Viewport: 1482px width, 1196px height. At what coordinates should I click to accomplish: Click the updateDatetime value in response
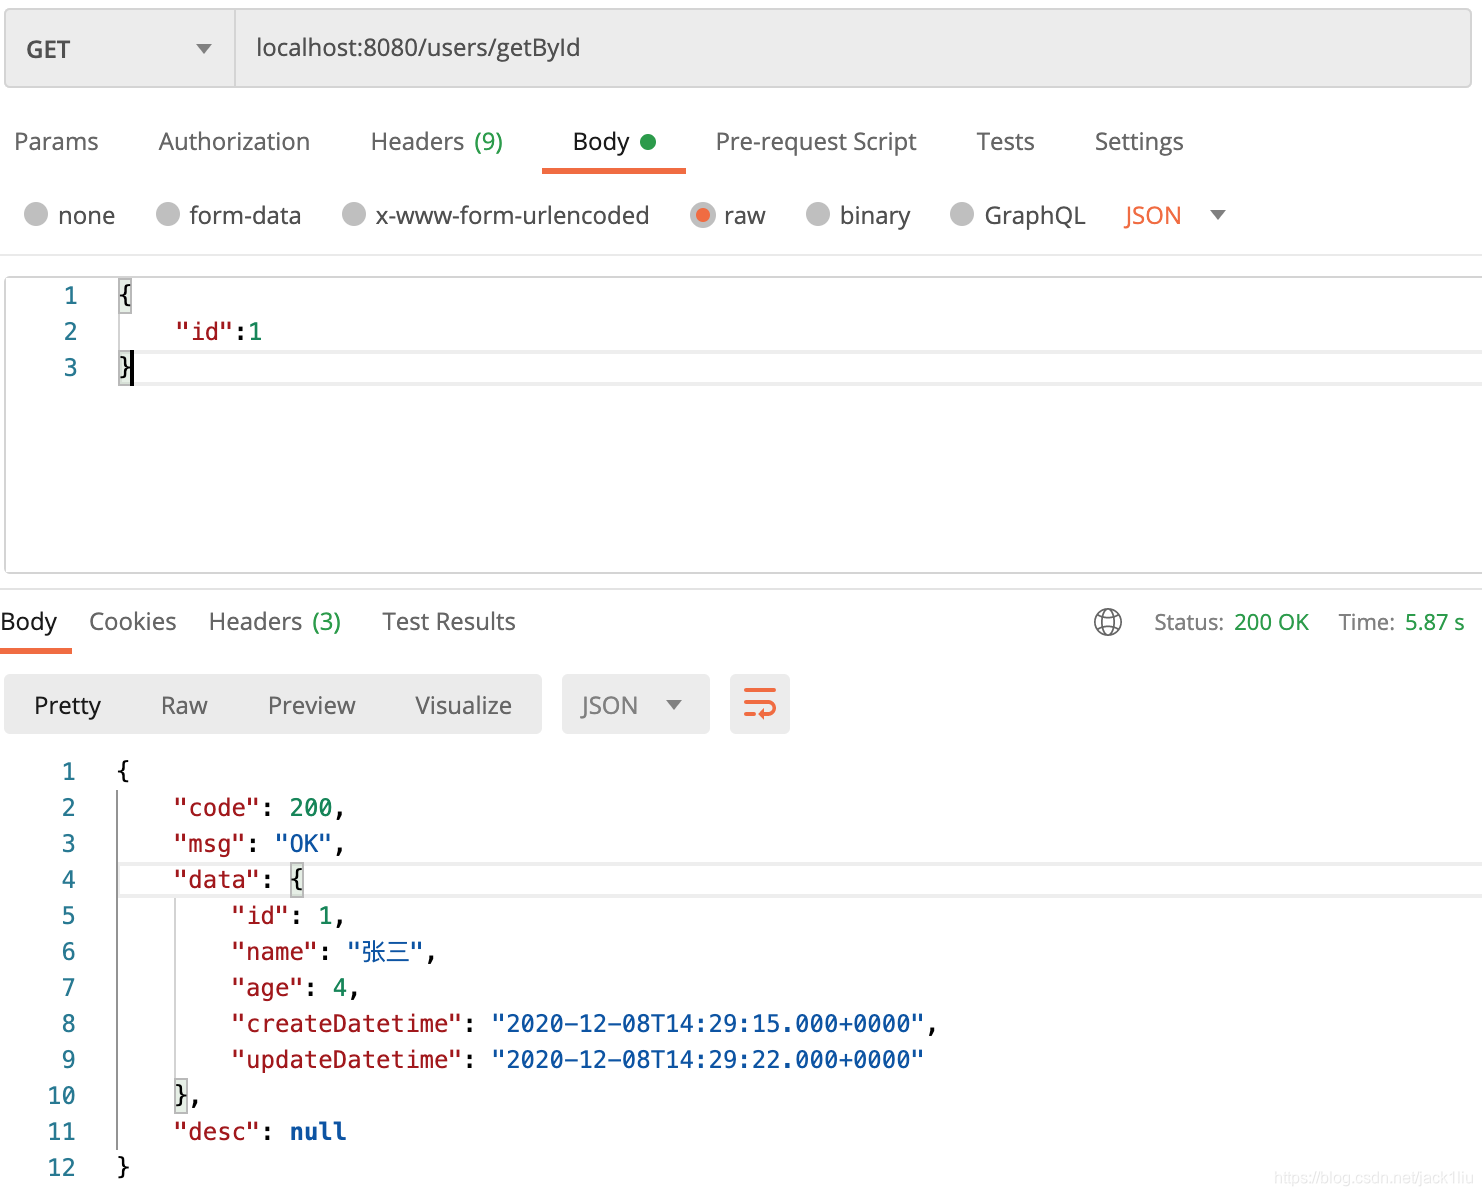point(708,1060)
